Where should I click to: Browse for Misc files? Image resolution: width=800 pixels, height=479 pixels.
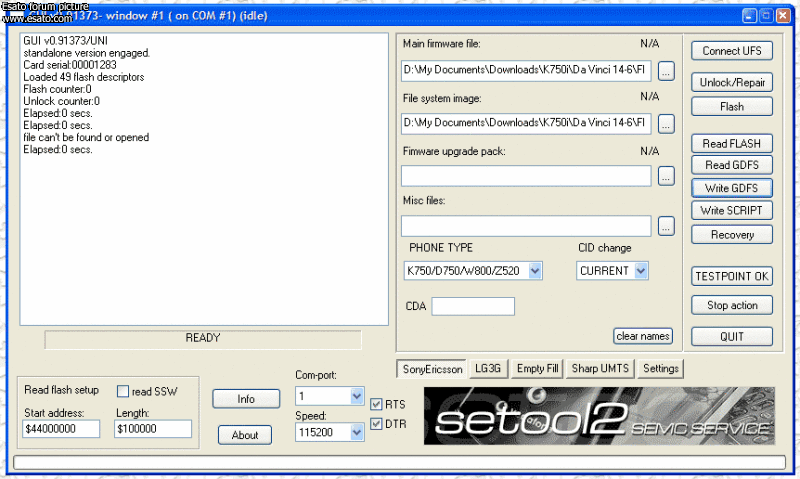(x=666, y=226)
